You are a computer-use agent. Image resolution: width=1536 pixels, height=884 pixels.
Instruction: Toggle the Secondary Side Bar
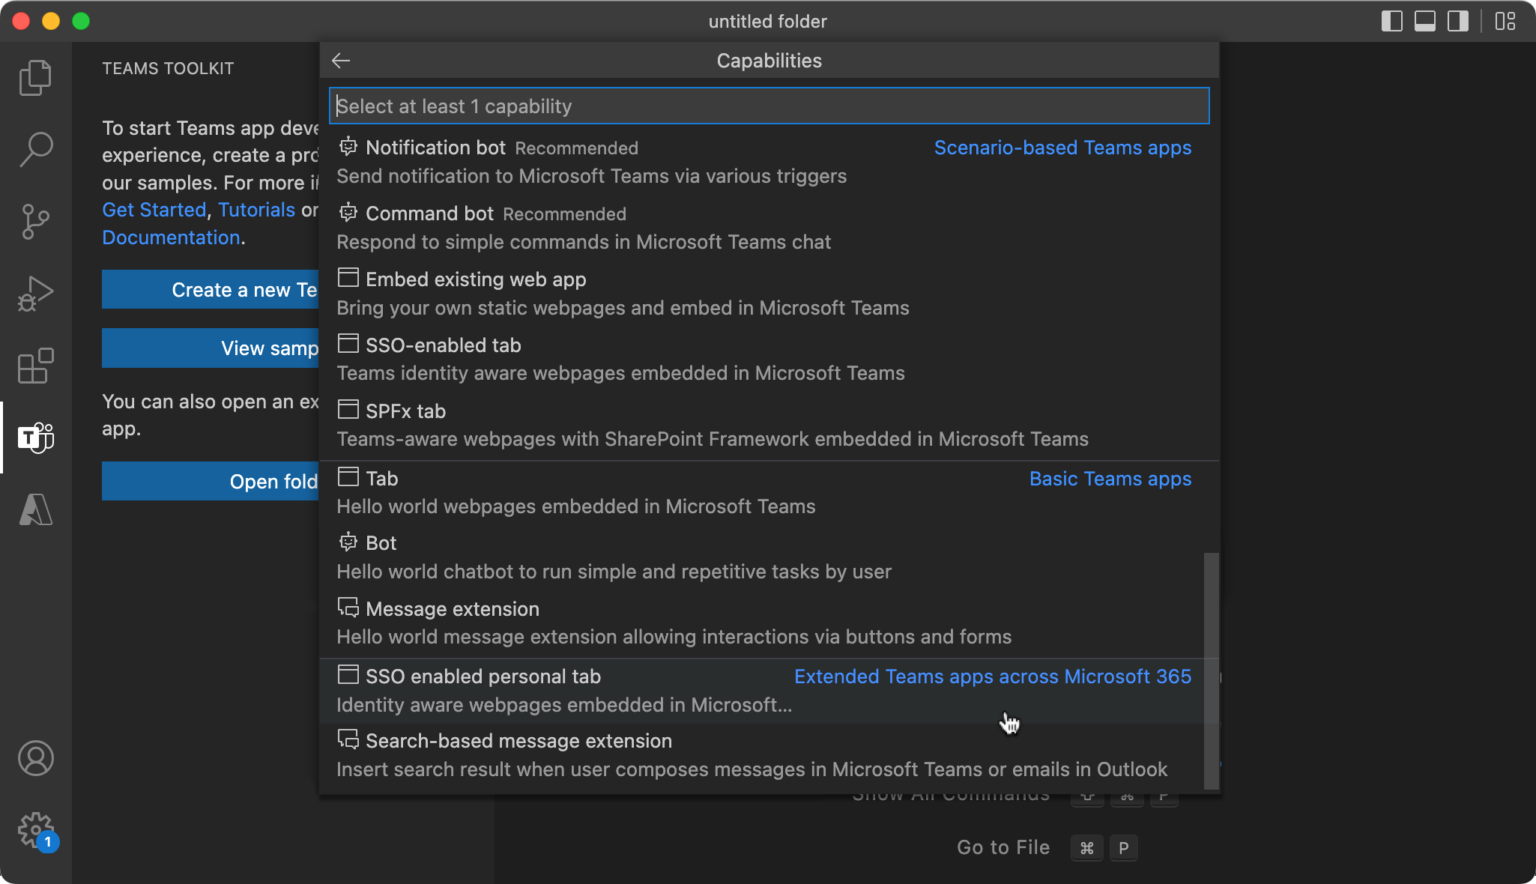tap(1457, 20)
